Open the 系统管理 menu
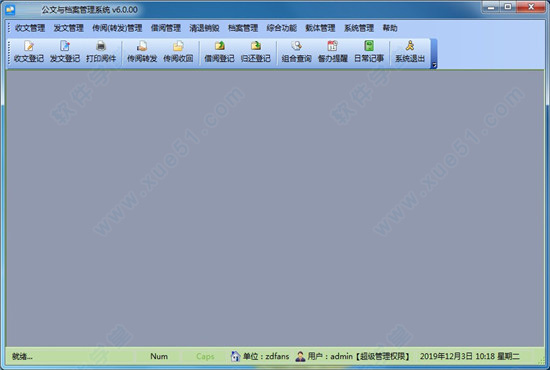Image resolution: width=550 pixels, height=370 pixels. tap(358, 28)
